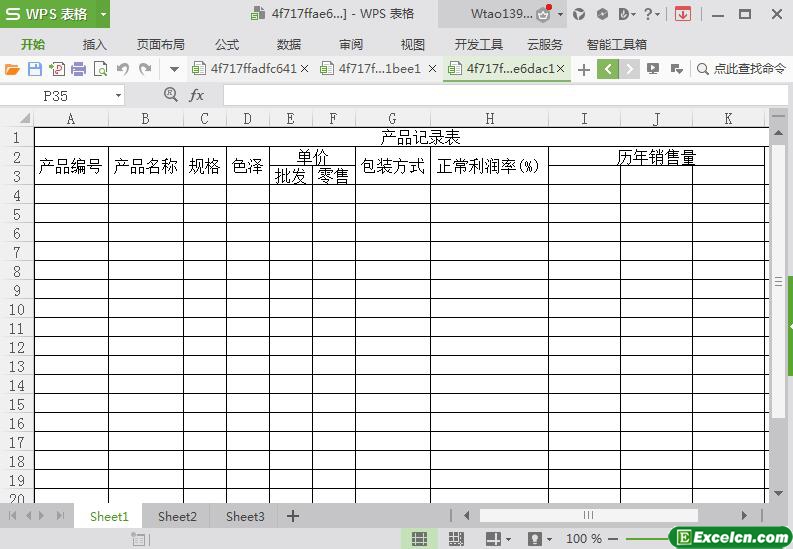Click the presentation screen icon in toolbar
The height and width of the screenshot is (549, 793).
pyautogui.click(x=653, y=69)
